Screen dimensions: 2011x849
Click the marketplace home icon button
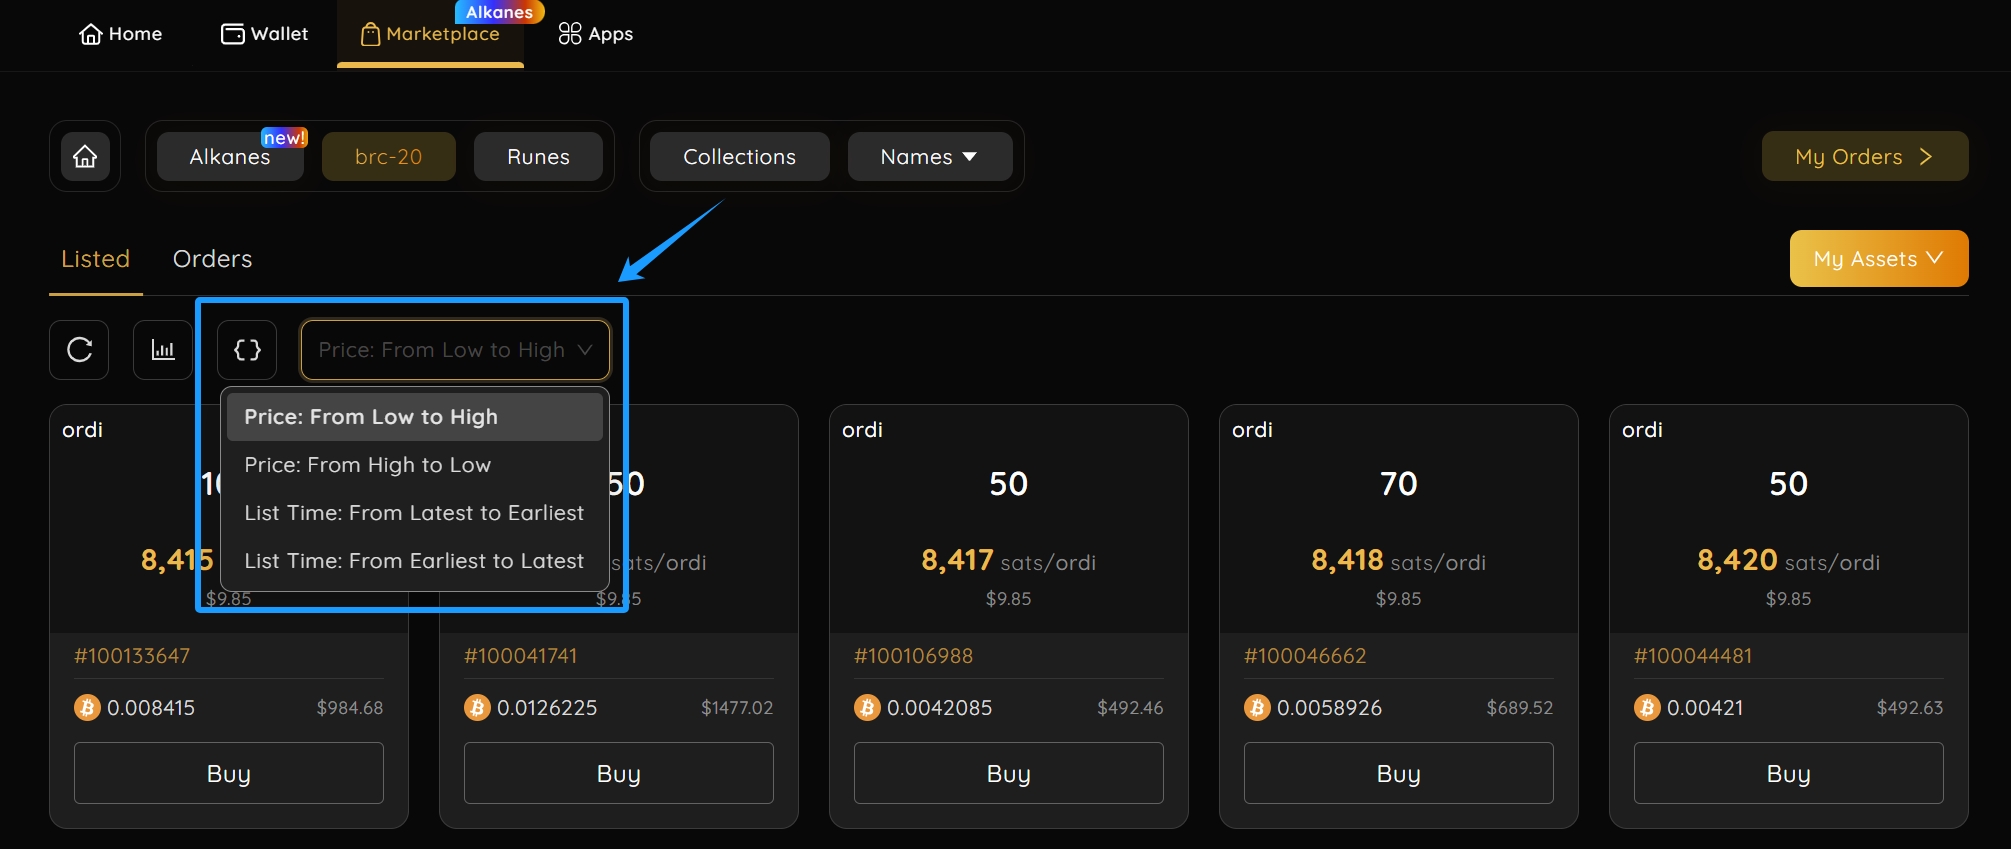pyautogui.click(x=85, y=157)
